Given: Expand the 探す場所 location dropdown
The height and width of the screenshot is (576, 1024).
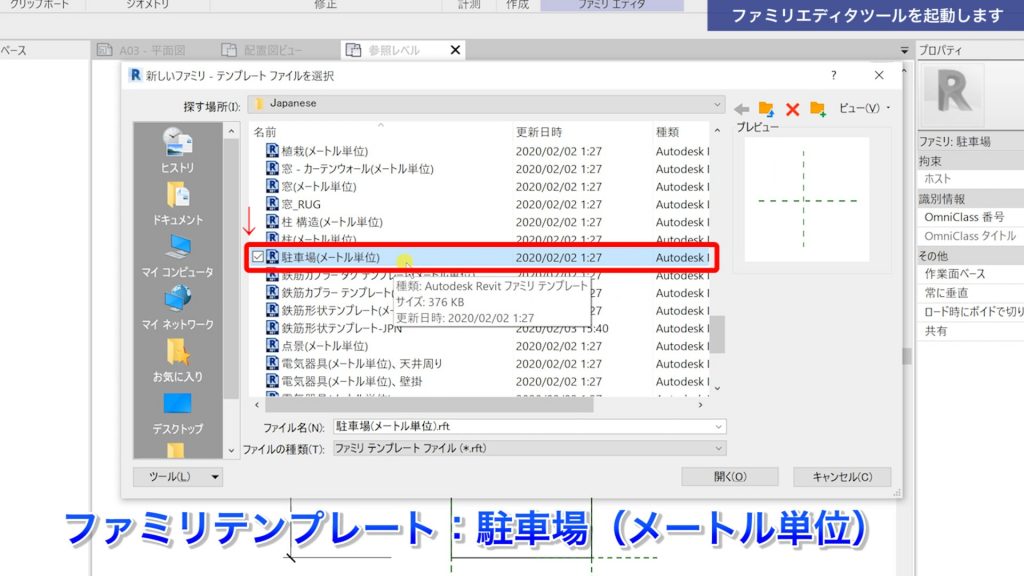Looking at the screenshot, I should coord(717,104).
